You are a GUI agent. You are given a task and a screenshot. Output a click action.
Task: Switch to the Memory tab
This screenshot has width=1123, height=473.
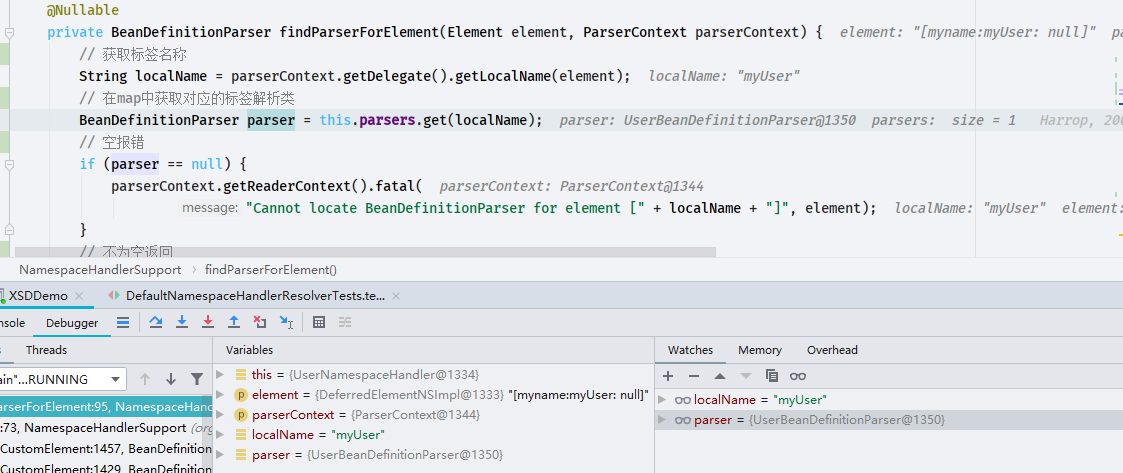(x=760, y=350)
